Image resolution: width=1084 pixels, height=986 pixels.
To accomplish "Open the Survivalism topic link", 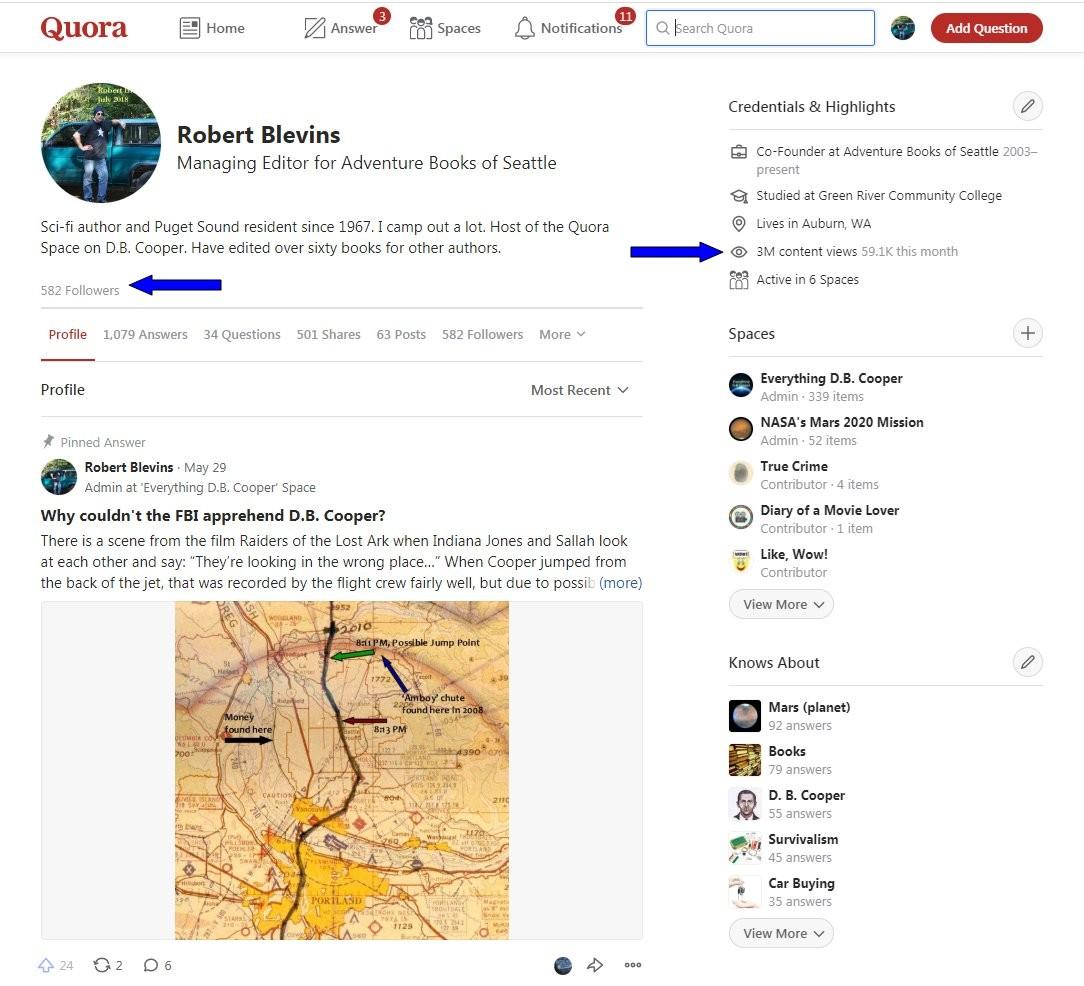I will (803, 839).
